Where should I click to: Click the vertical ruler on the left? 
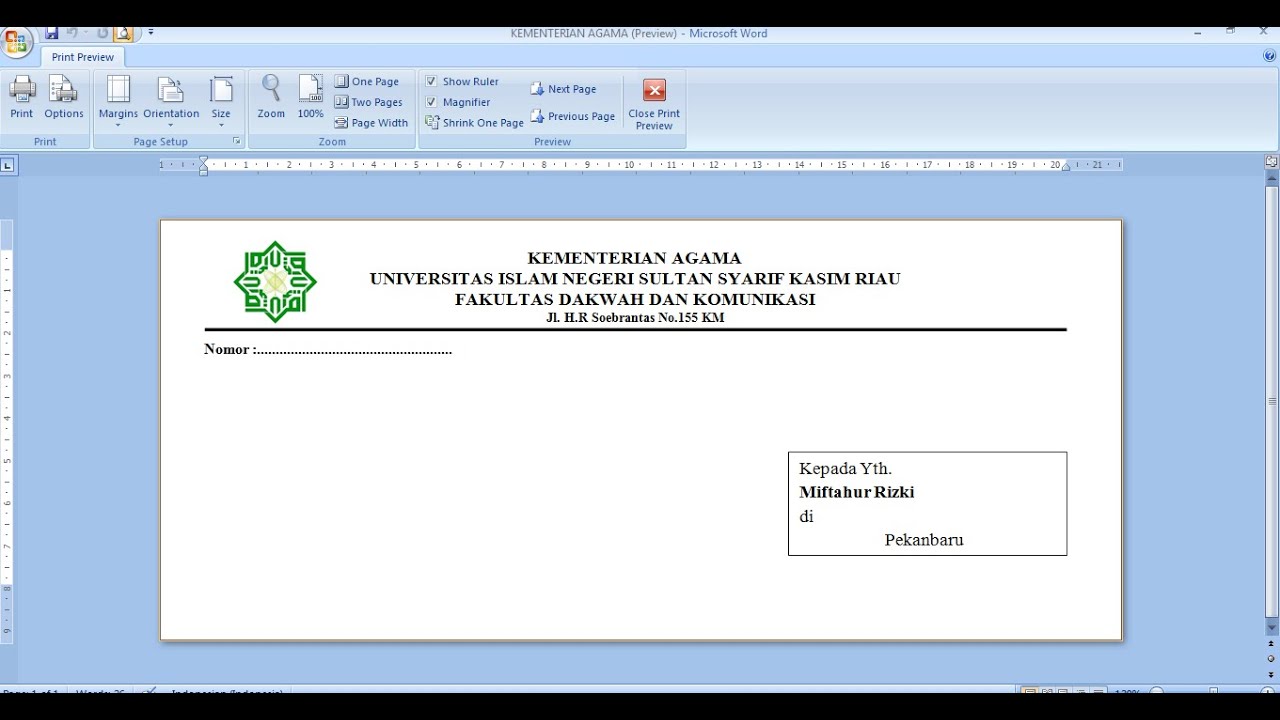point(7,430)
